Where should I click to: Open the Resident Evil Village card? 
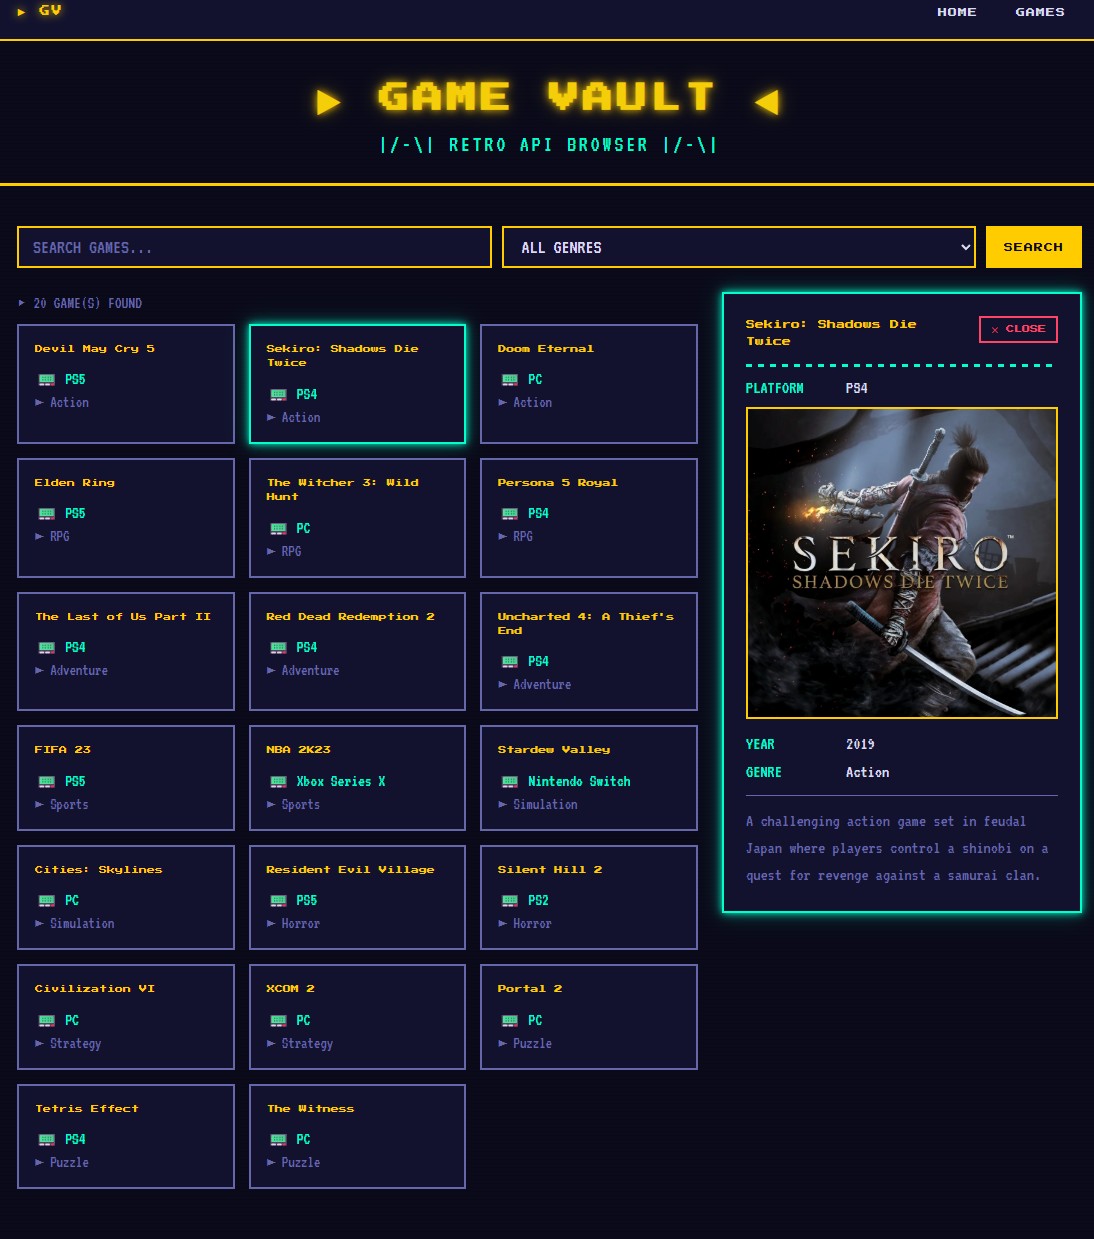click(x=357, y=897)
